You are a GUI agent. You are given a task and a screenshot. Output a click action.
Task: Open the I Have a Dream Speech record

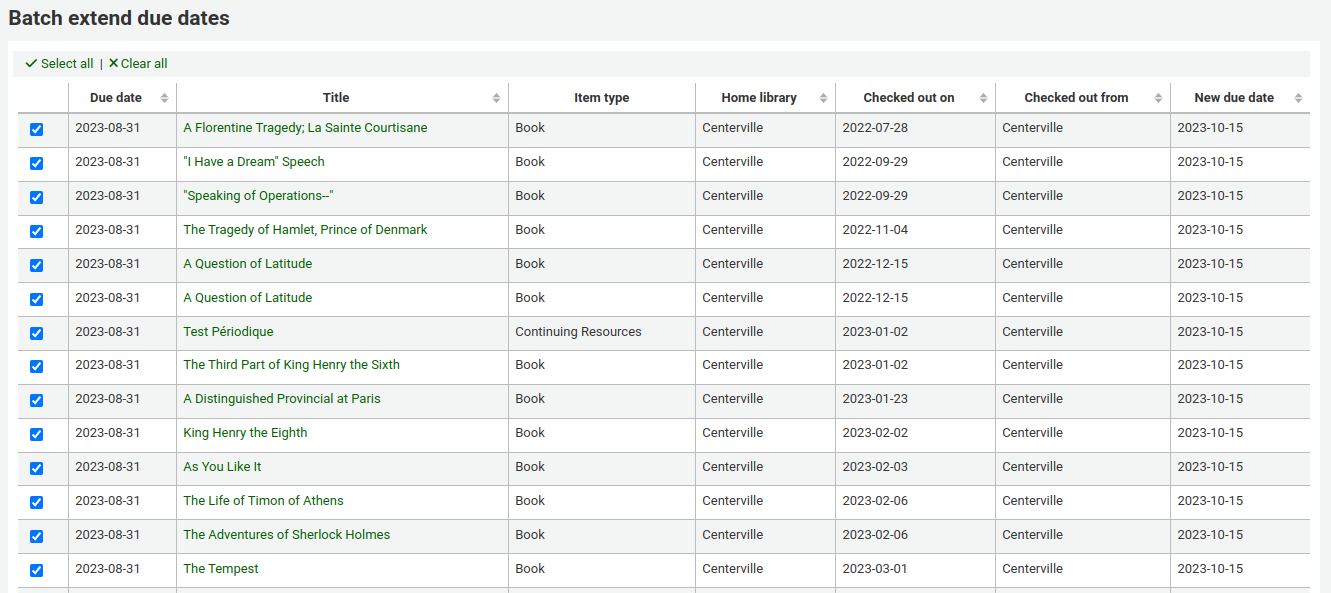(253, 161)
